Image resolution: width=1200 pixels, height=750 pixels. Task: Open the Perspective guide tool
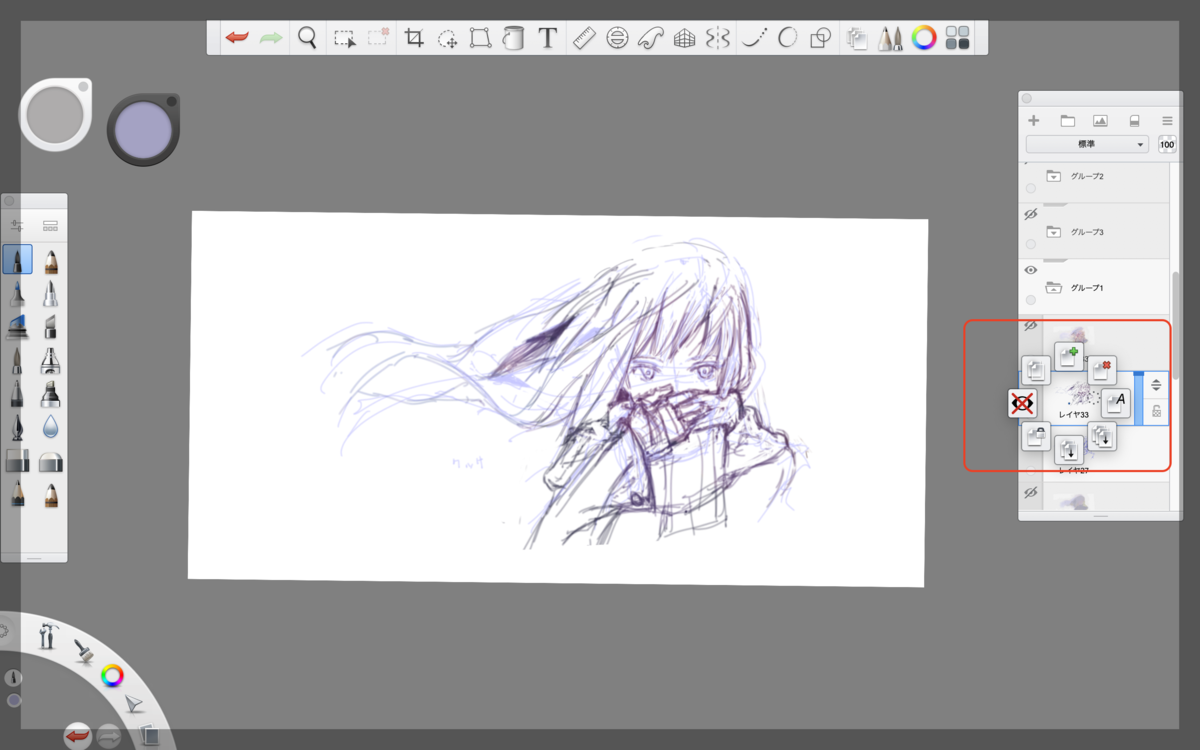click(684, 39)
